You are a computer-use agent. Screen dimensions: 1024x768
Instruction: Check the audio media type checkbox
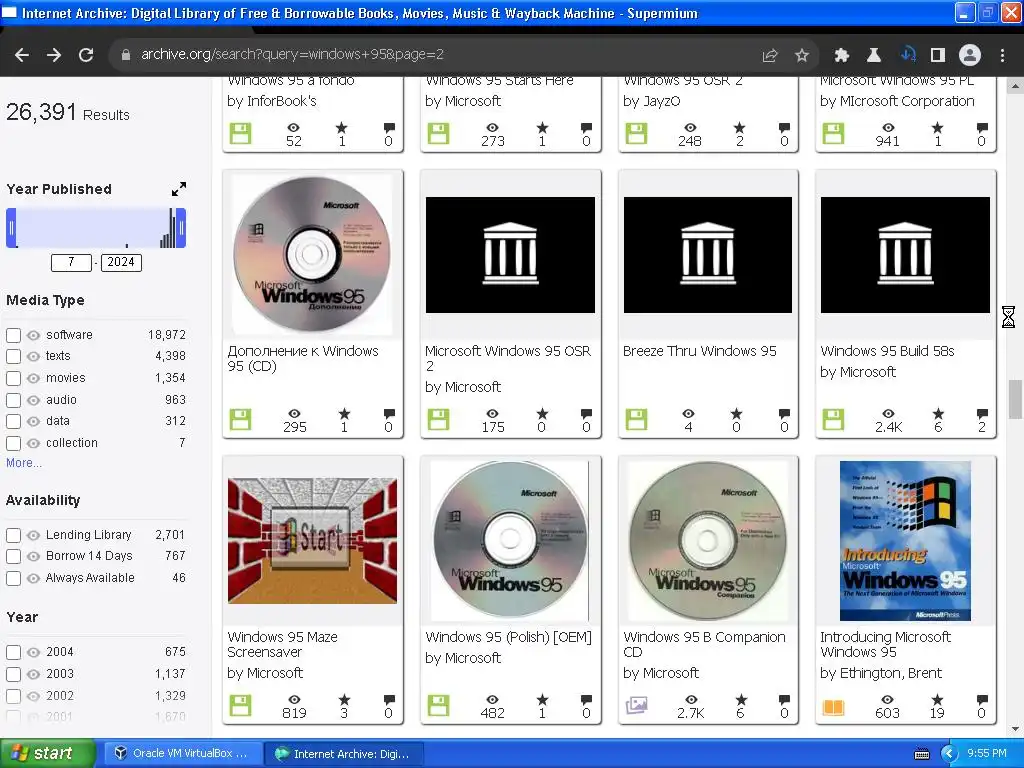click(x=14, y=400)
